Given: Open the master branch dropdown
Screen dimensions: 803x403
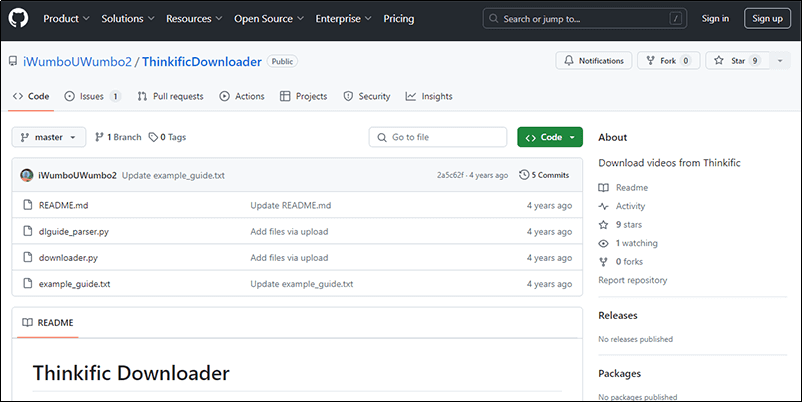Looking at the screenshot, I should [49, 137].
